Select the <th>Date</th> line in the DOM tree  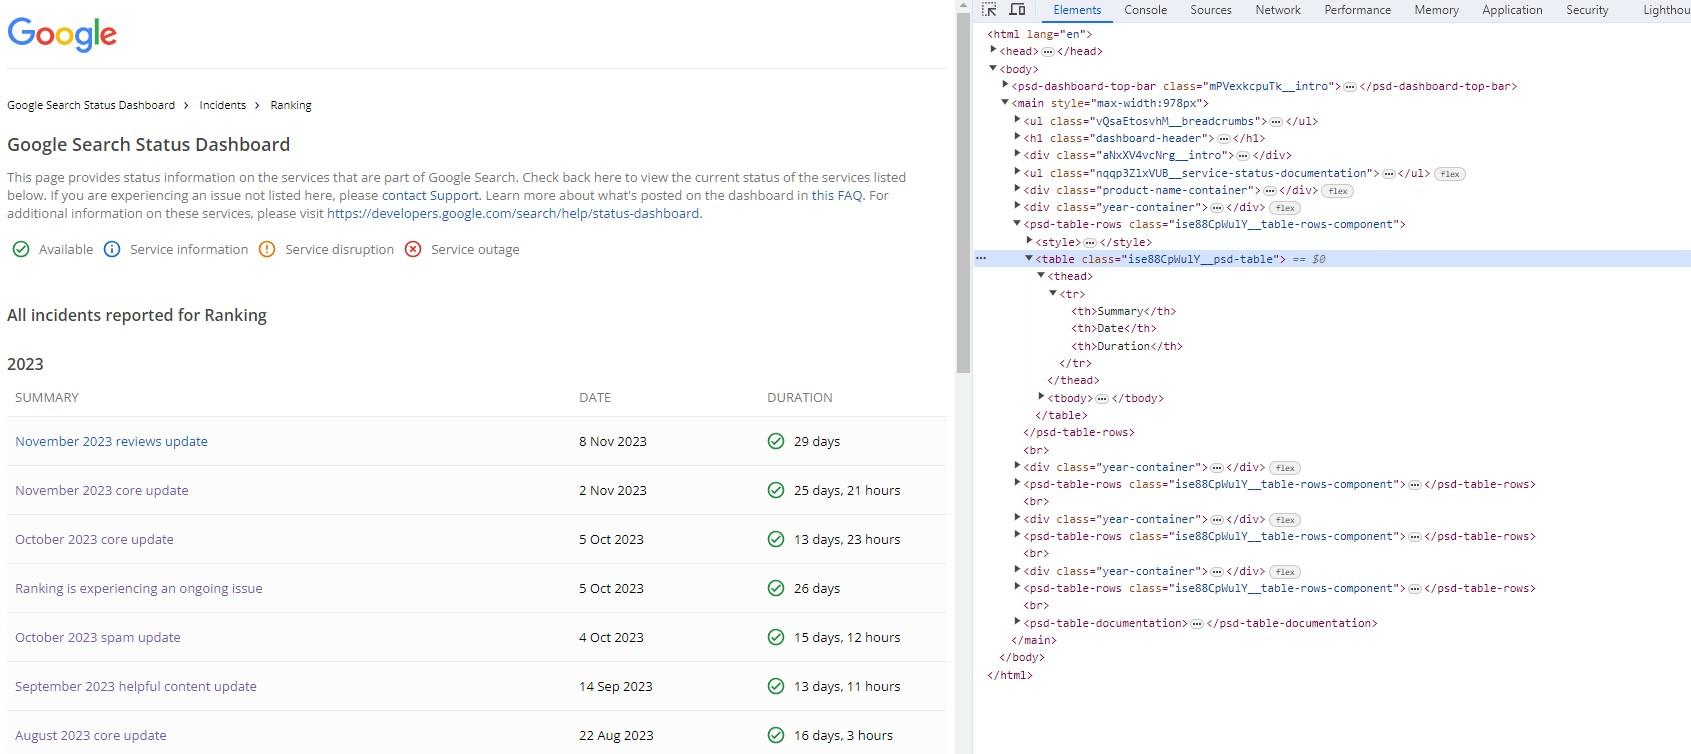[1114, 328]
